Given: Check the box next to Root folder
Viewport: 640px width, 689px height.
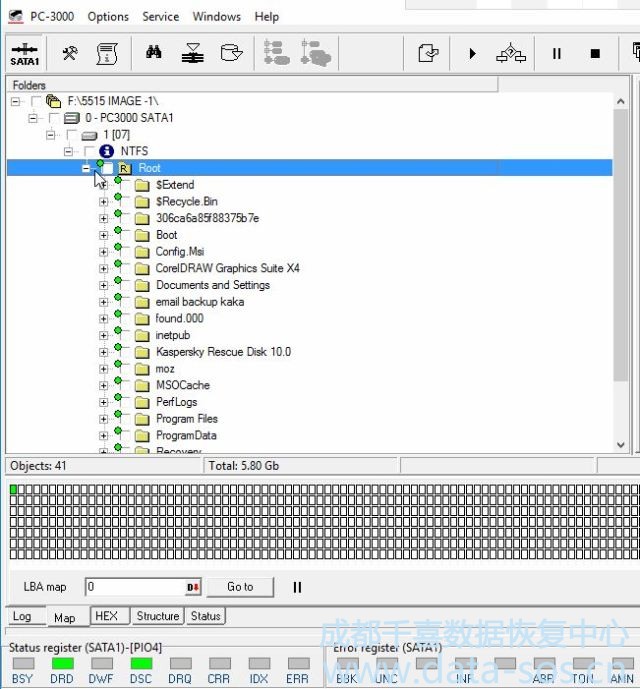Looking at the screenshot, I should 108,168.
